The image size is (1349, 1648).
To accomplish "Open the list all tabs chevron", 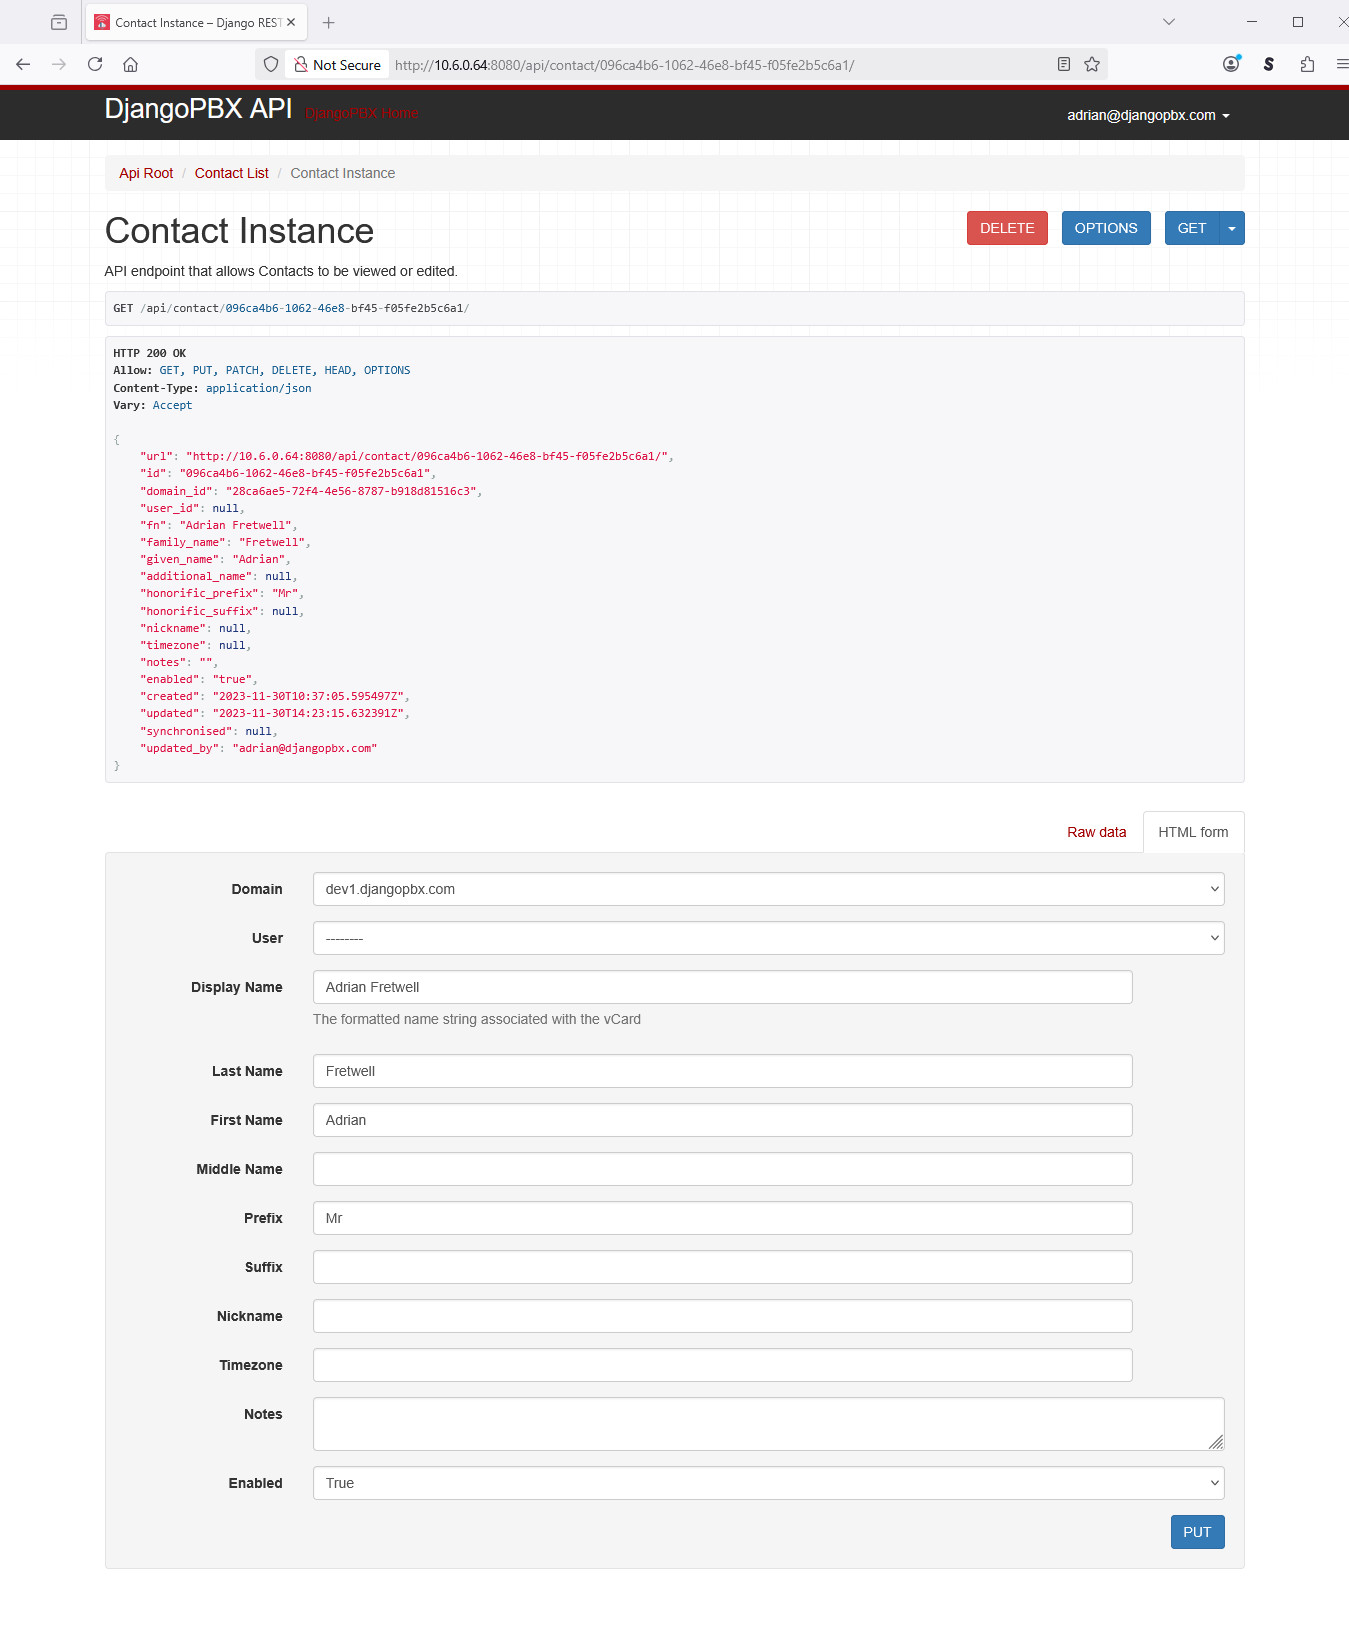I will pyautogui.click(x=1169, y=22).
